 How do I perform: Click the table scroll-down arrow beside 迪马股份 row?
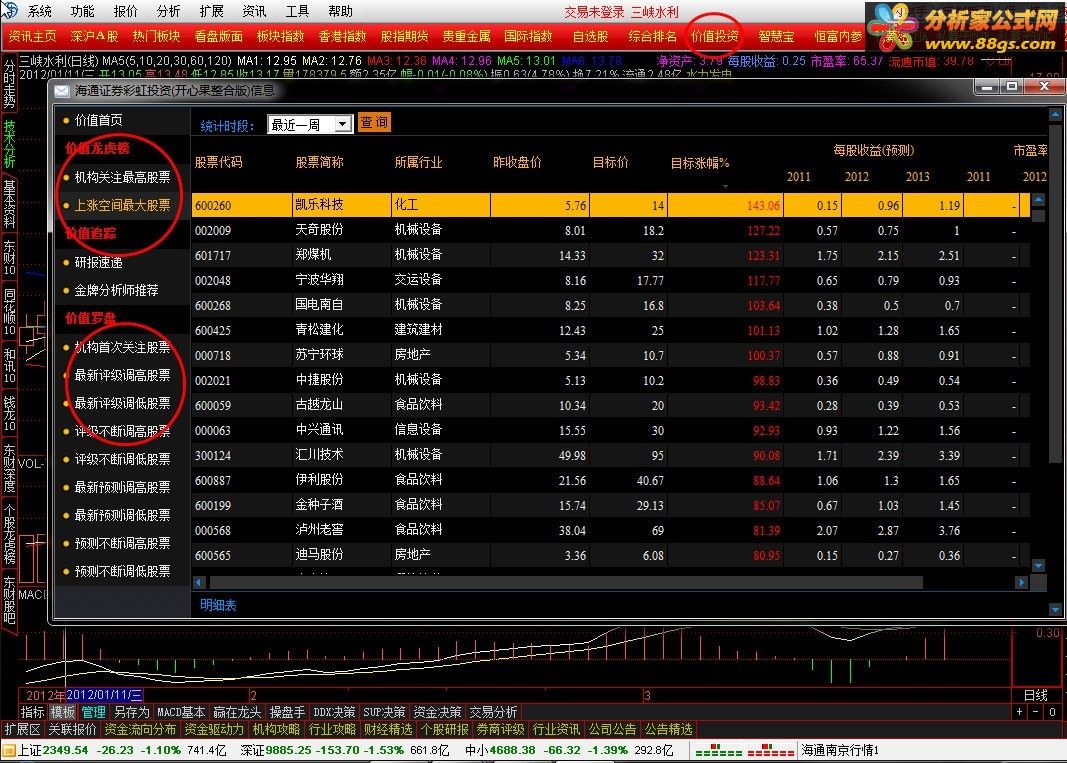point(1038,566)
